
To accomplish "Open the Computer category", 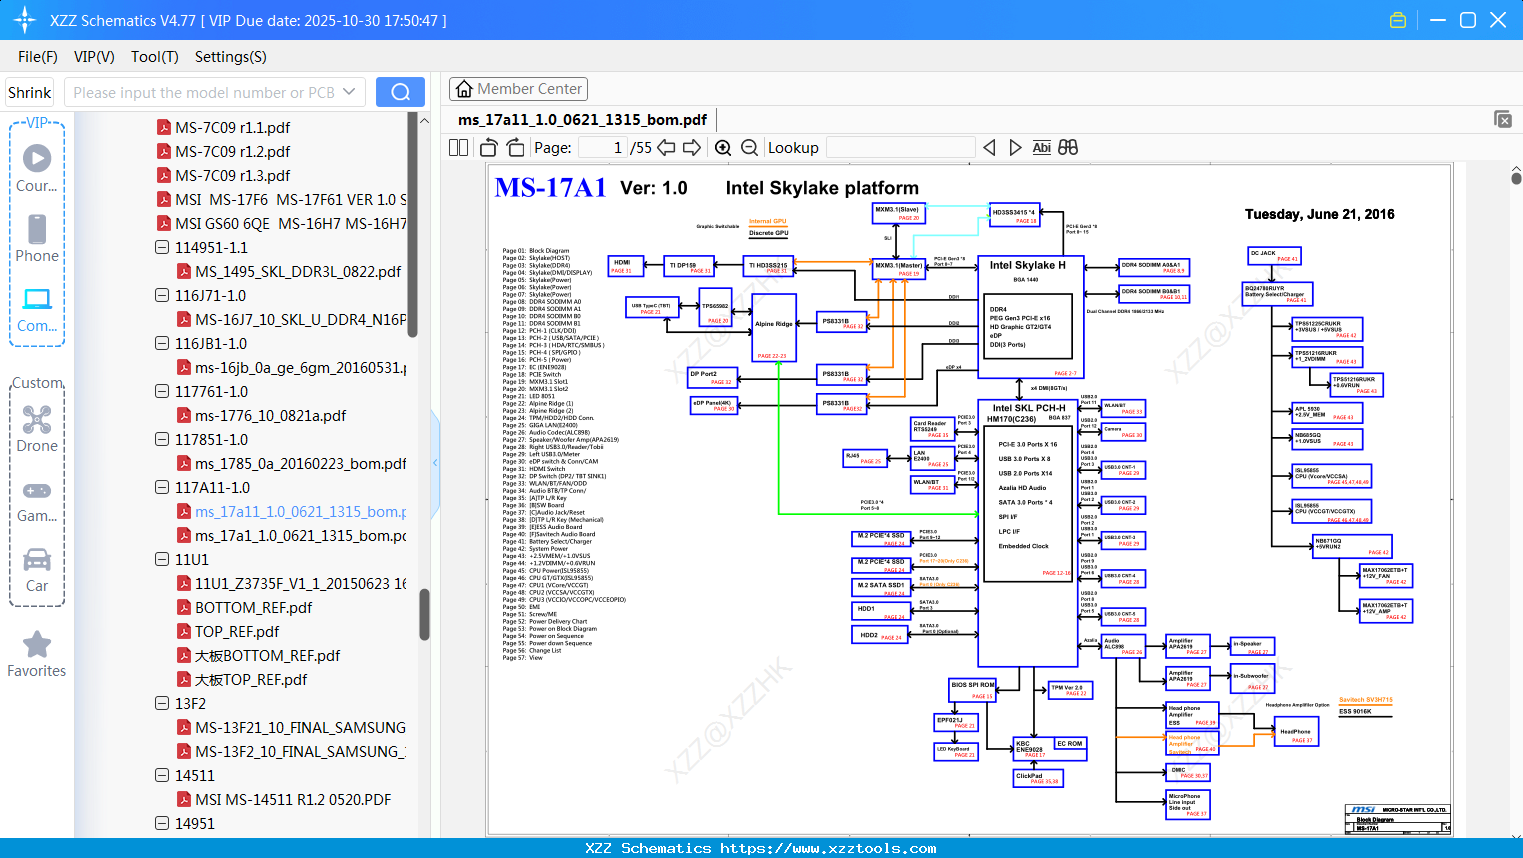I will click(x=37, y=309).
